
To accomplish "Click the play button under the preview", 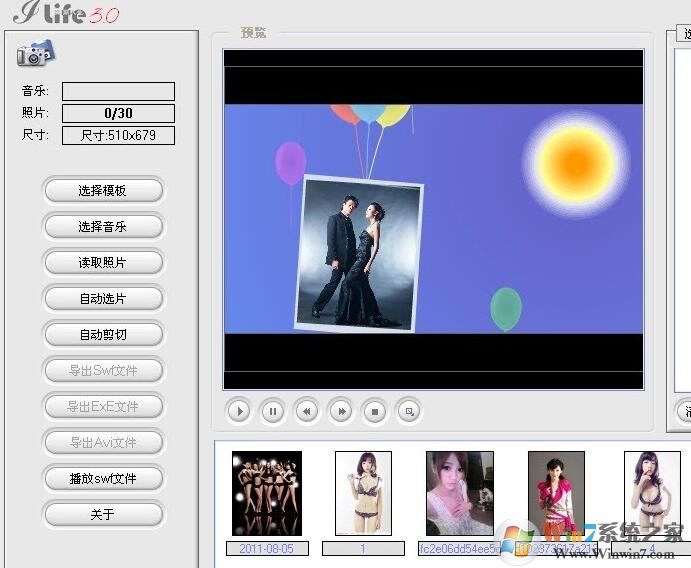I will (x=239, y=410).
